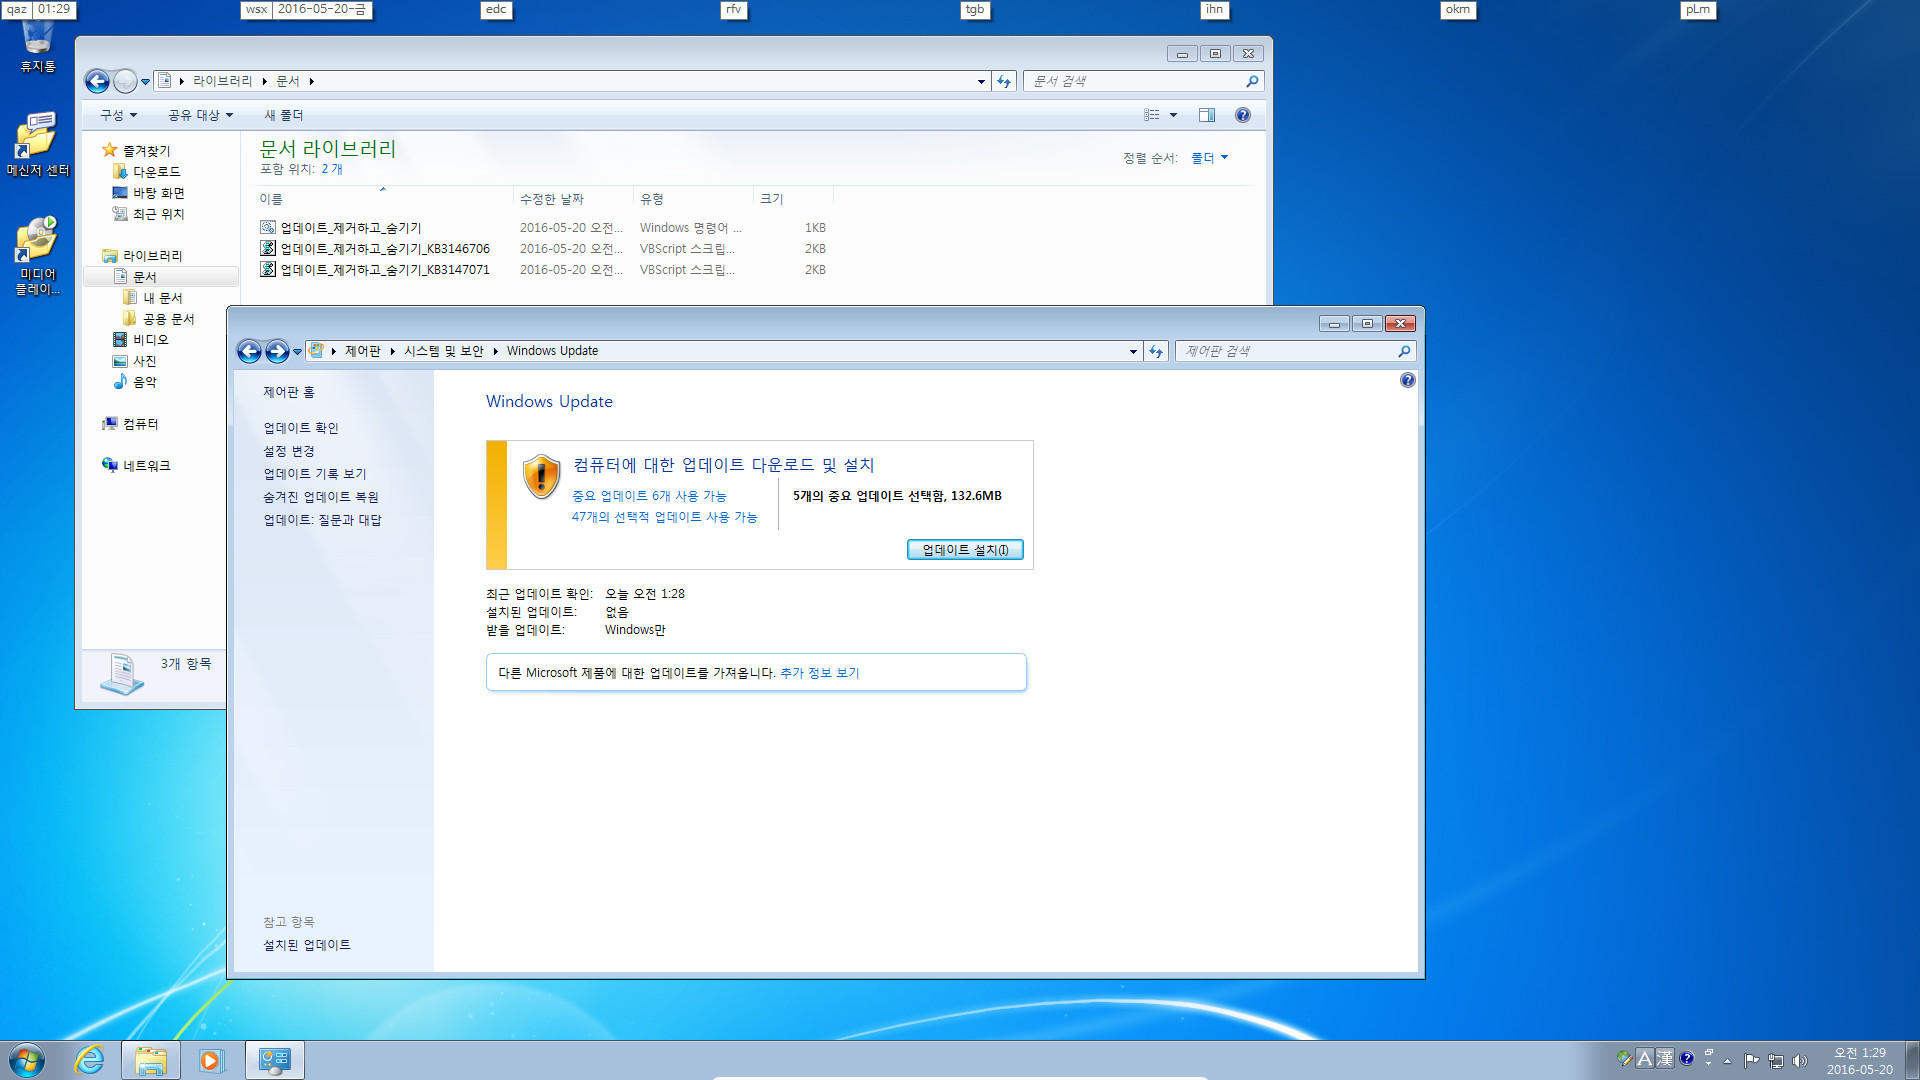1920x1080 pixels.
Task: Open Control Panel taskbar button
Action: tap(274, 1060)
